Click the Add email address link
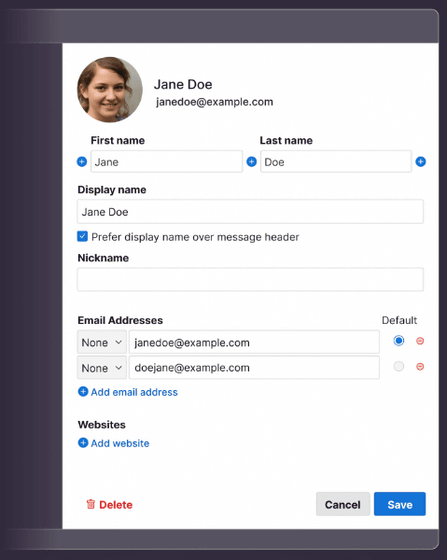 pos(134,392)
